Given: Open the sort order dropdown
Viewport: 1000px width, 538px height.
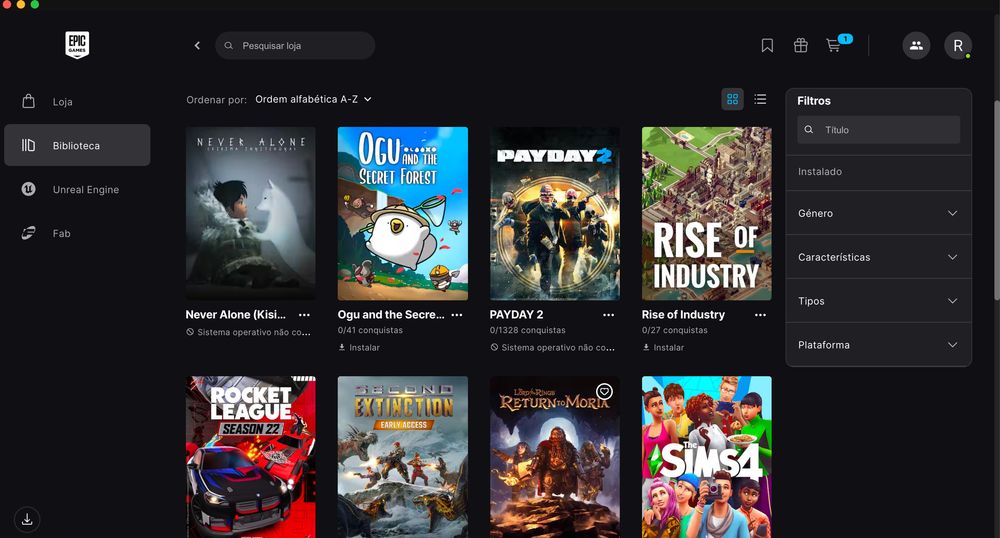Looking at the screenshot, I should [x=313, y=99].
